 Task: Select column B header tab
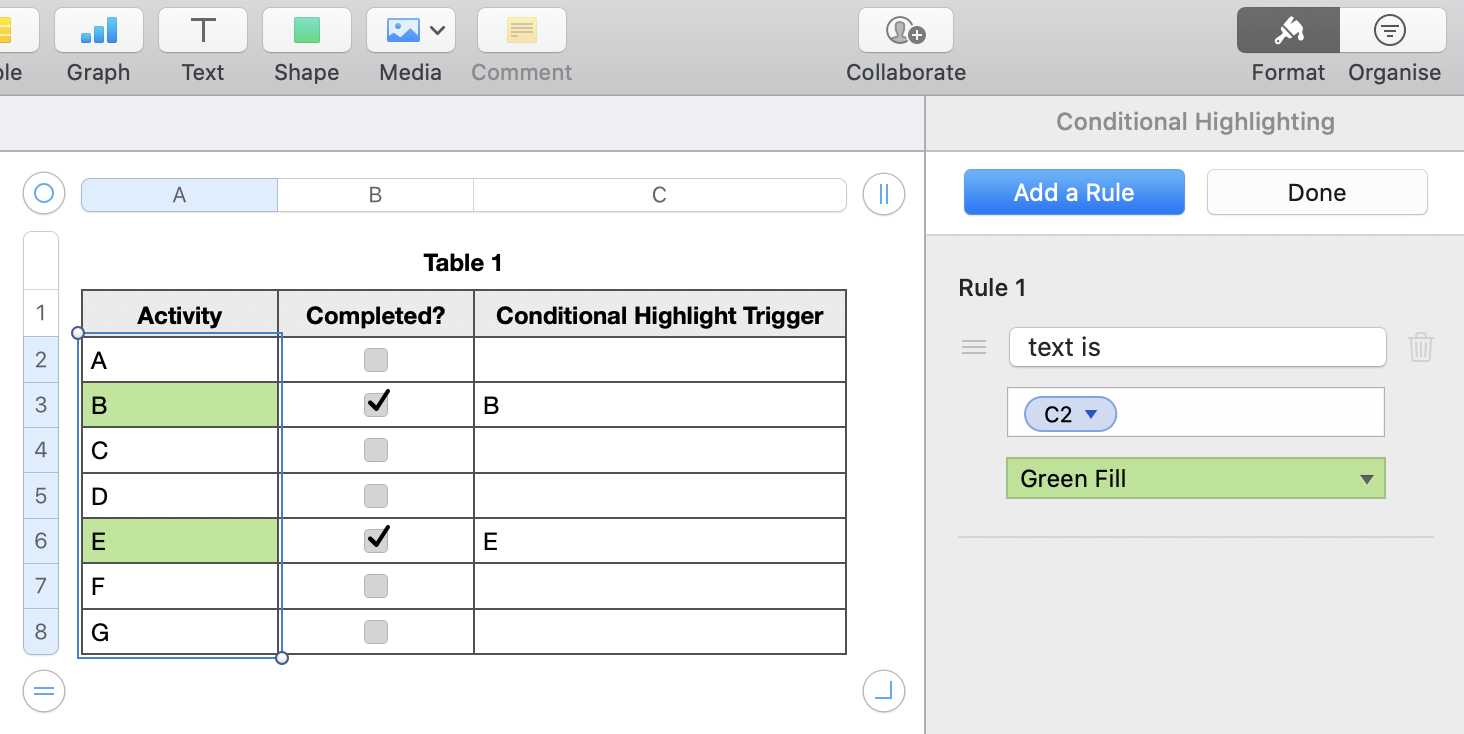[375, 195]
